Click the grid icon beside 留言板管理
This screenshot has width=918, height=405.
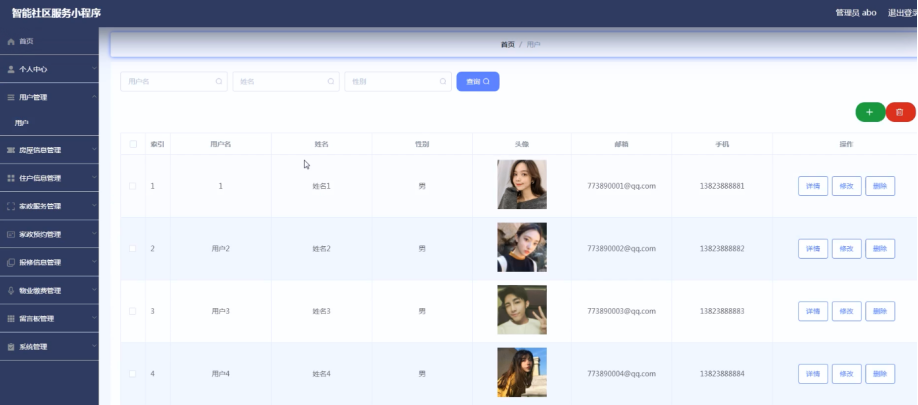[11, 318]
